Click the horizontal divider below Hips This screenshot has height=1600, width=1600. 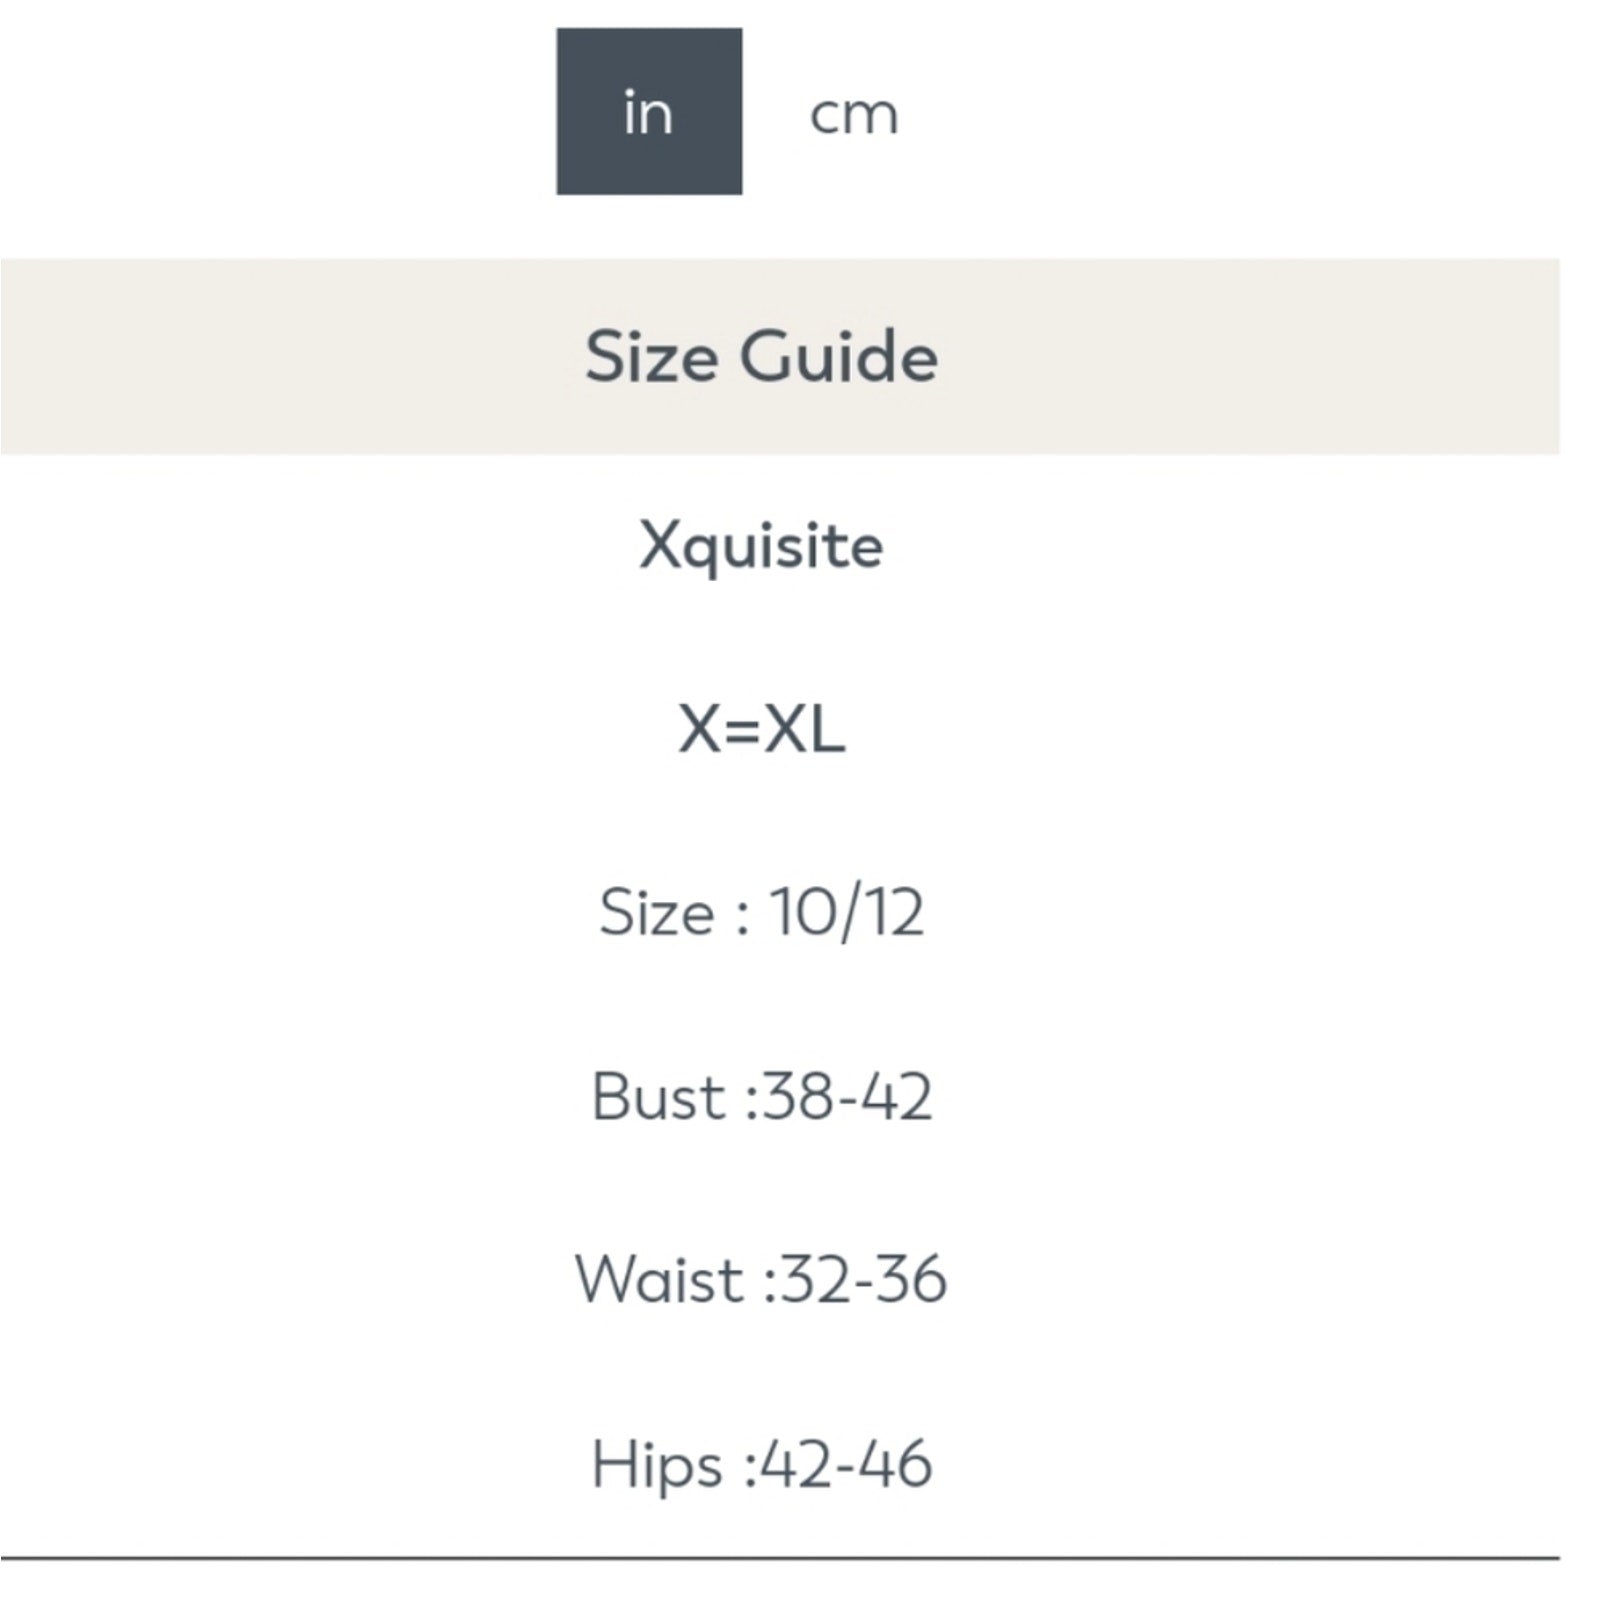tap(780, 1558)
